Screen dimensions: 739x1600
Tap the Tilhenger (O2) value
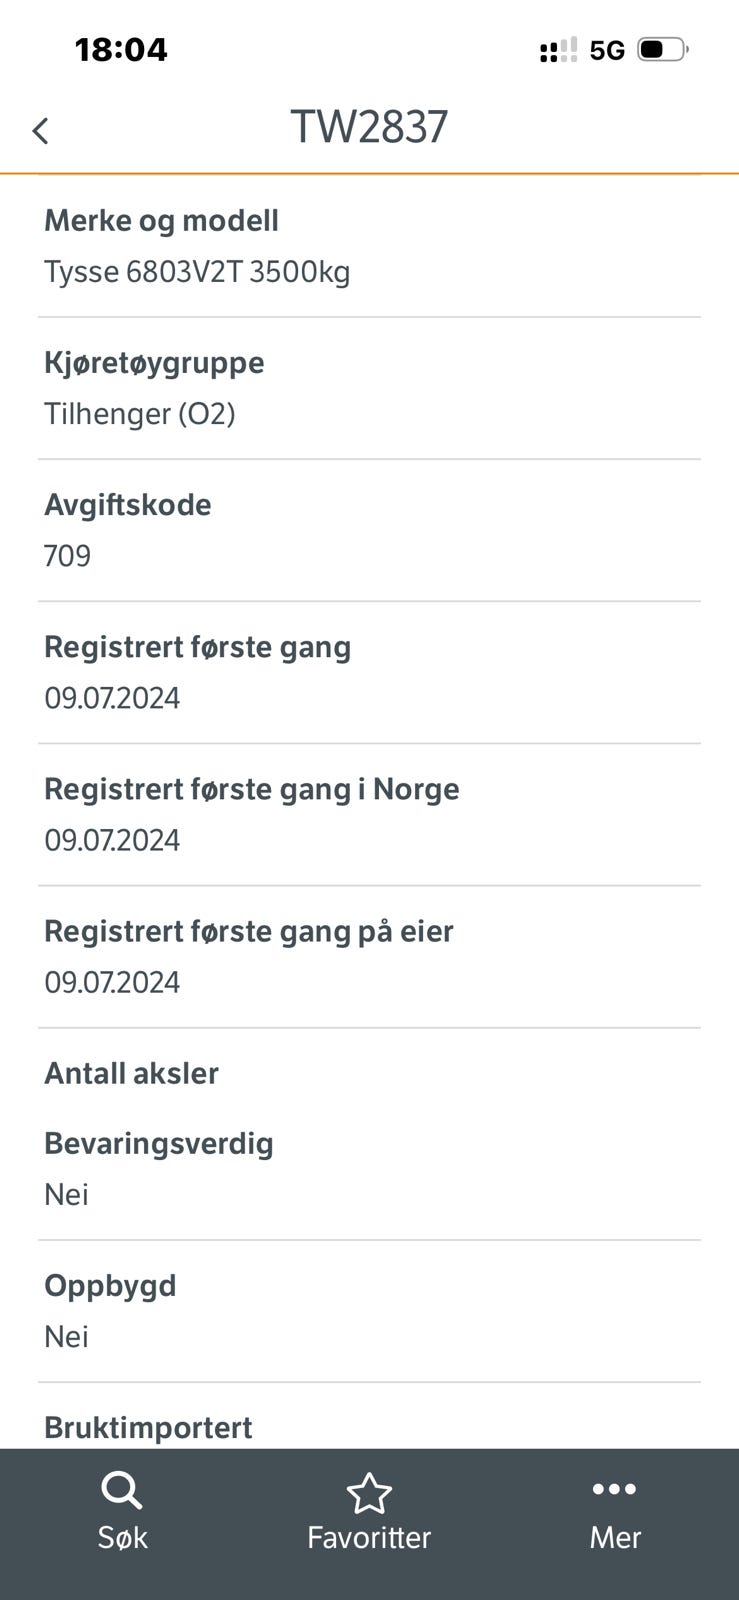[x=140, y=414]
